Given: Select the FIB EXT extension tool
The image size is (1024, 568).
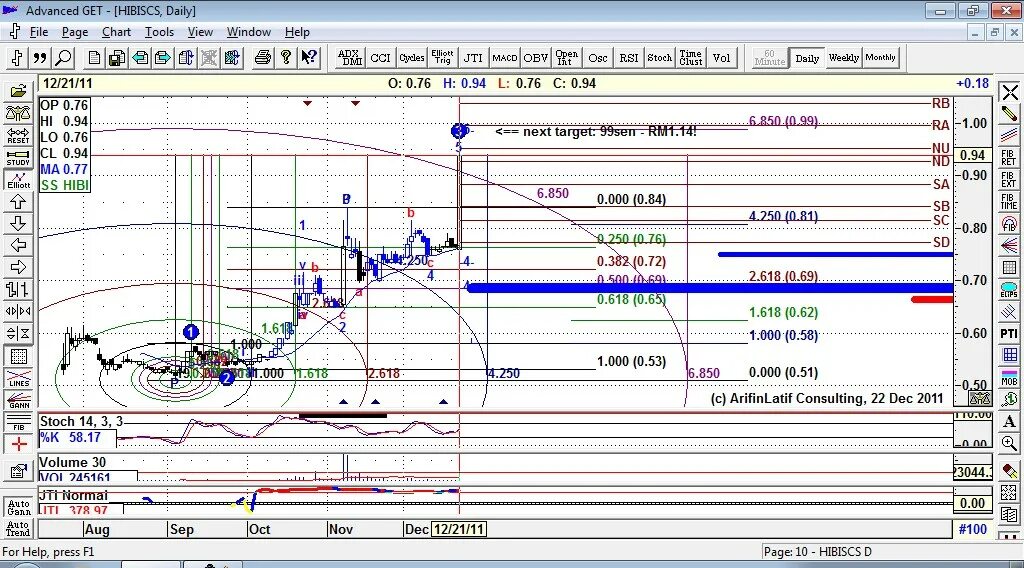Looking at the screenshot, I should (1009, 180).
